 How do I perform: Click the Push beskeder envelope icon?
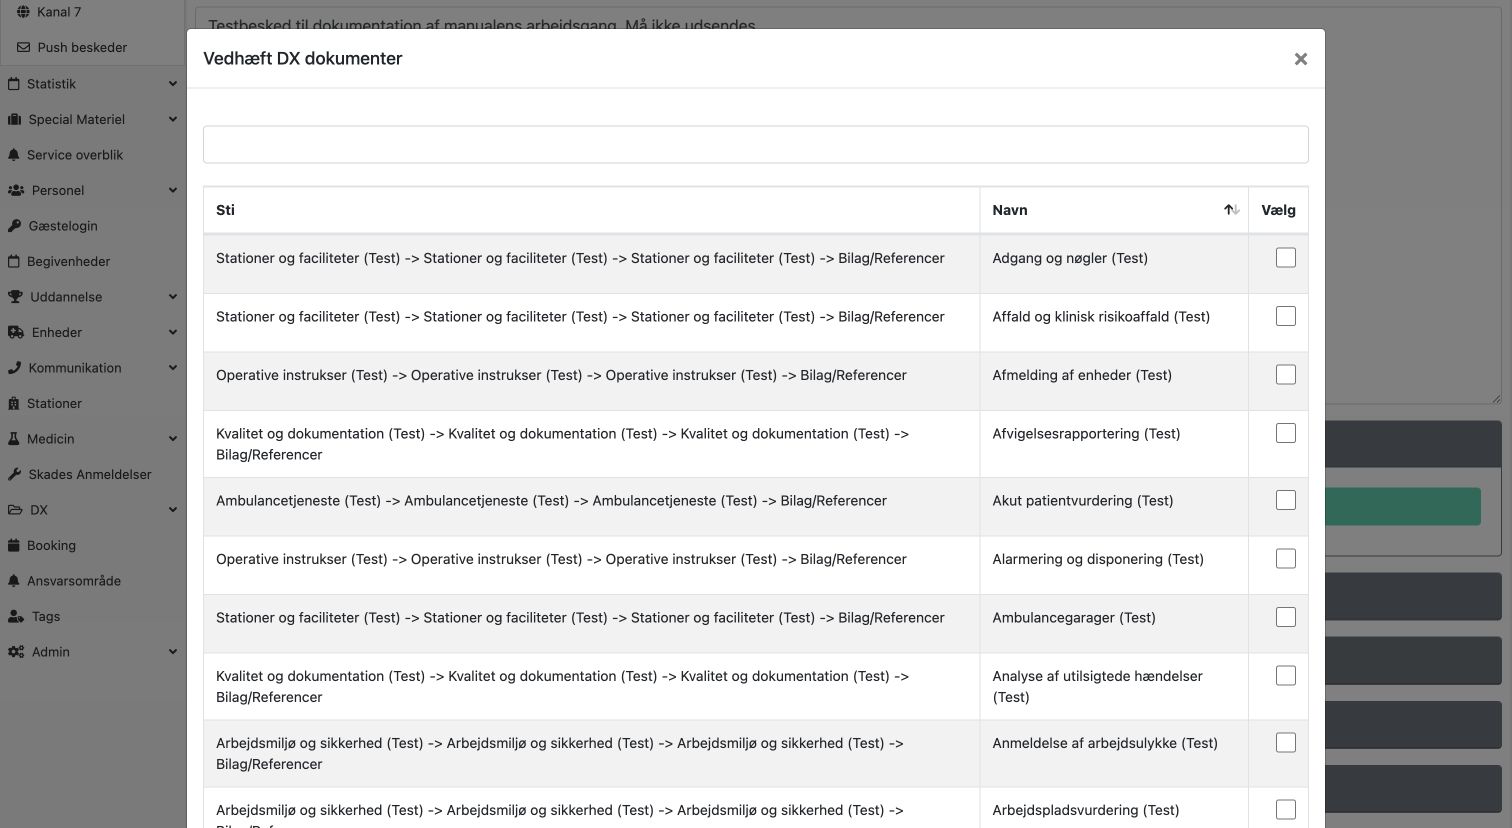[24, 47]
